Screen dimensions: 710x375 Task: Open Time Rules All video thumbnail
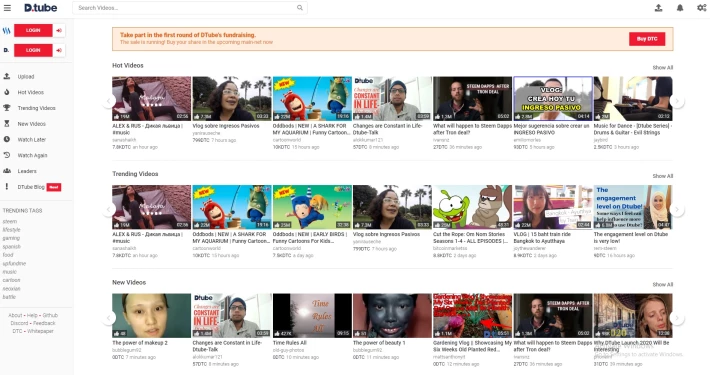coord(312,315)
